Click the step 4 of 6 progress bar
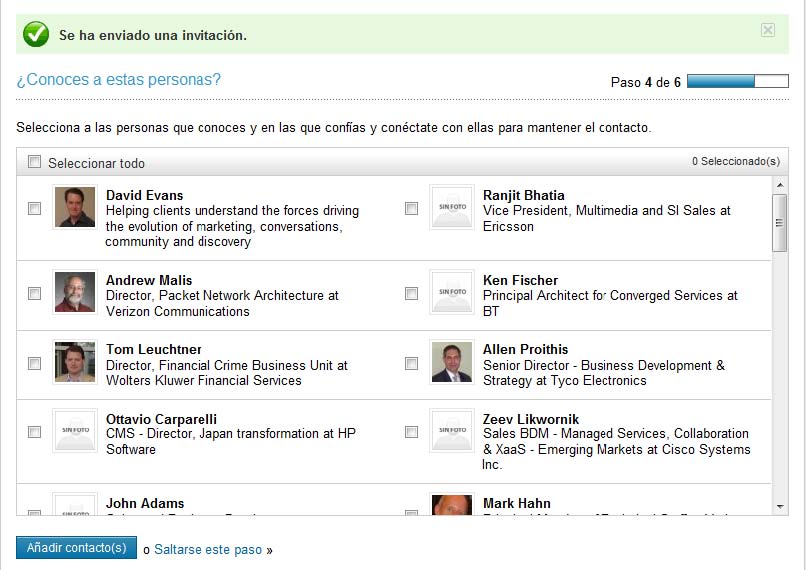Image resolution: width=806 pixels, height=570 pixels. 737,82
